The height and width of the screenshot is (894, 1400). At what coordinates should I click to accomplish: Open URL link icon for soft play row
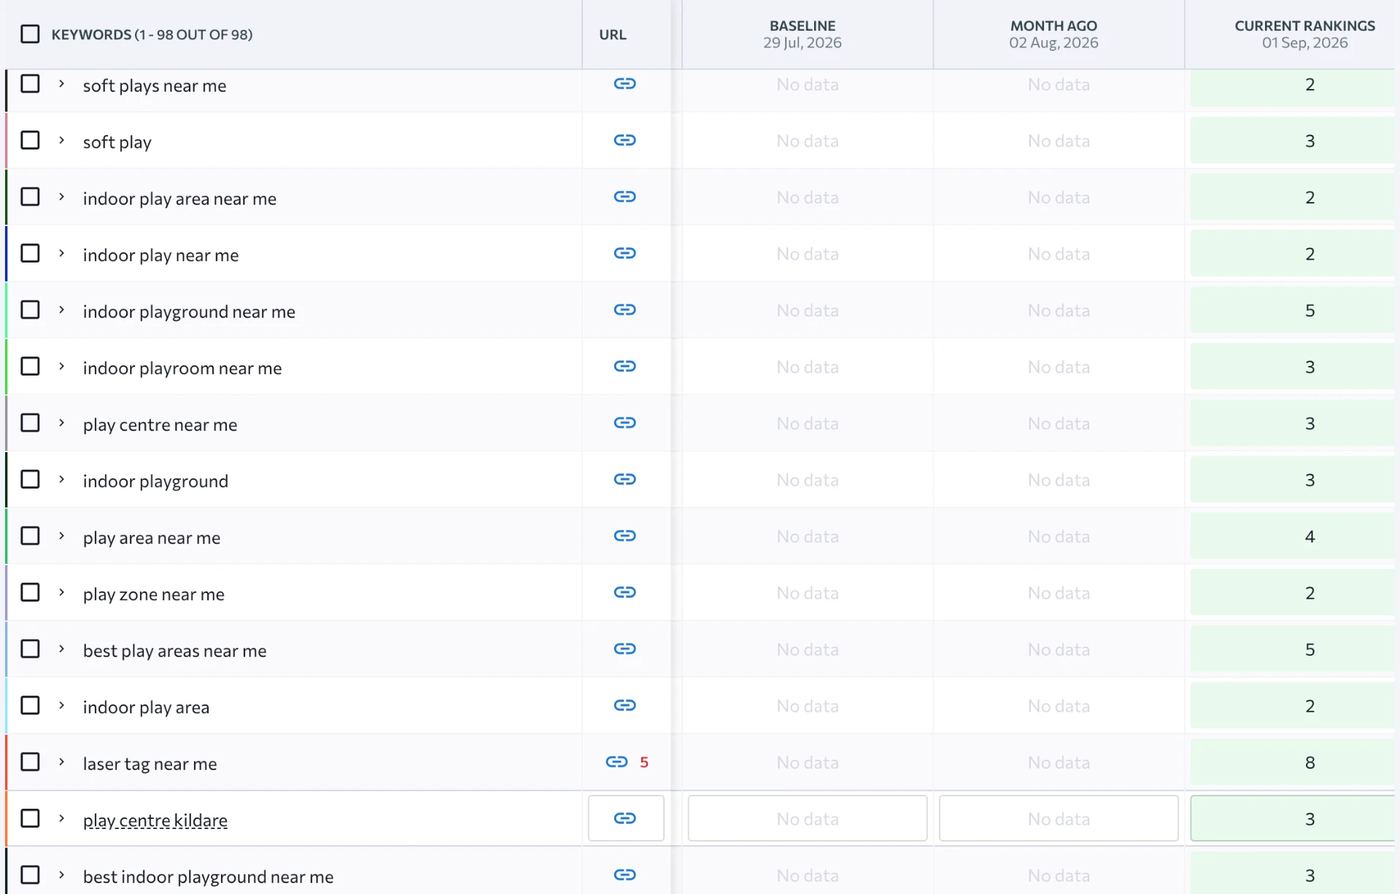(625, 140)
